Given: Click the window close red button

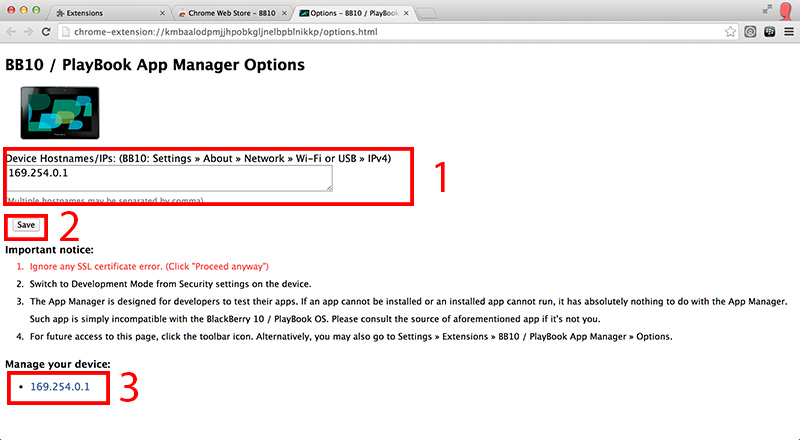Looking at the screenshot, I should pyautogui.click(x=11, y=10).
